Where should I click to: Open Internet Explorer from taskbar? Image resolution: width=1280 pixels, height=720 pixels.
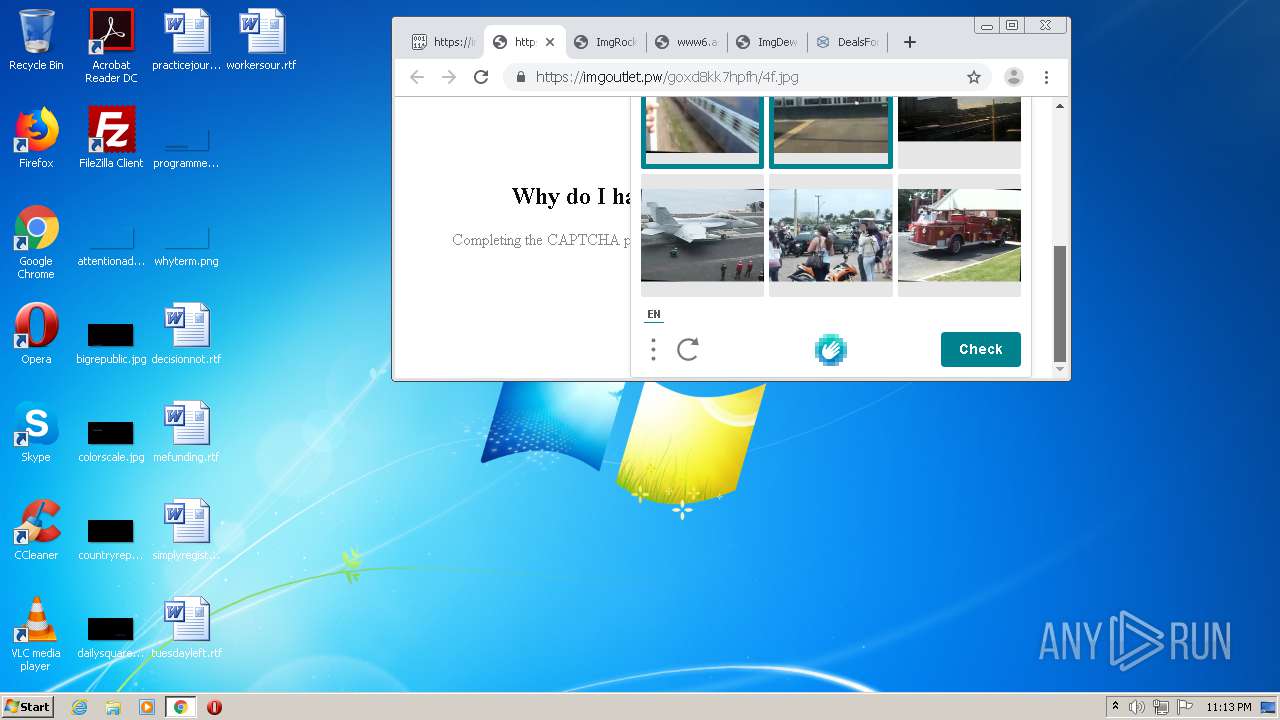click(79, 707)
